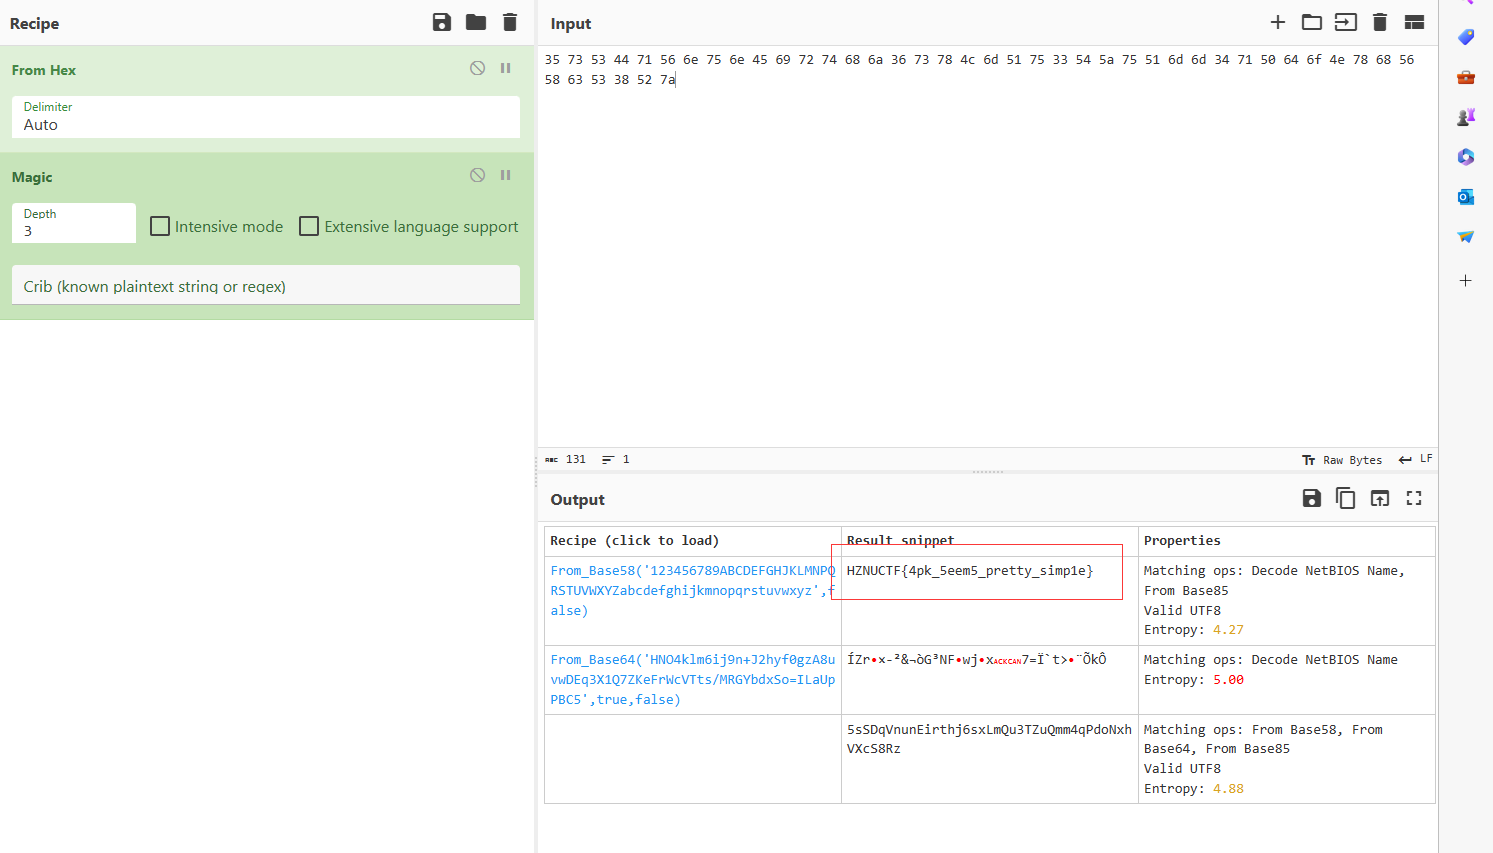This screenshot has height=853, width=1493.
Task: Disable the From Hex operation
Action: pyautogui.click(x=478, y=68)
